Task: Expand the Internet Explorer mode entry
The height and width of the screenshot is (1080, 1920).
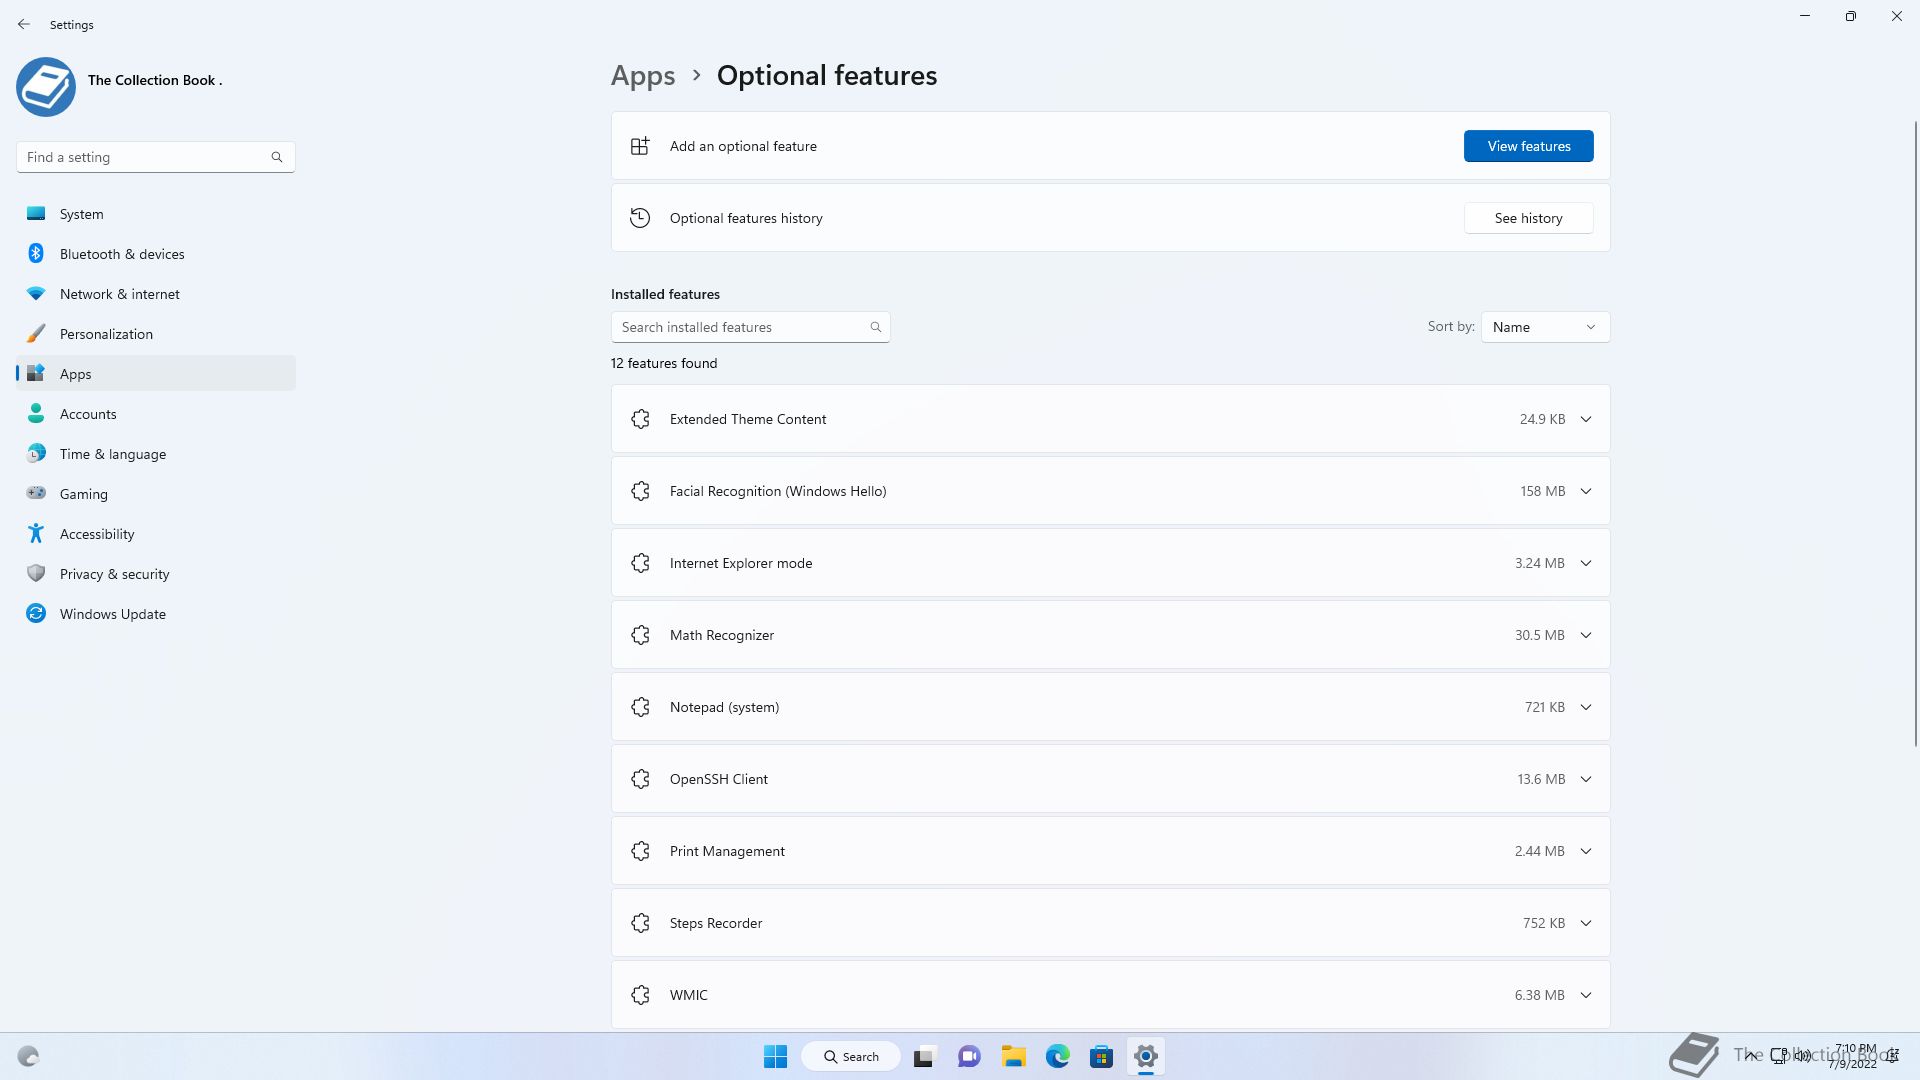Action: click(1586, 563)
